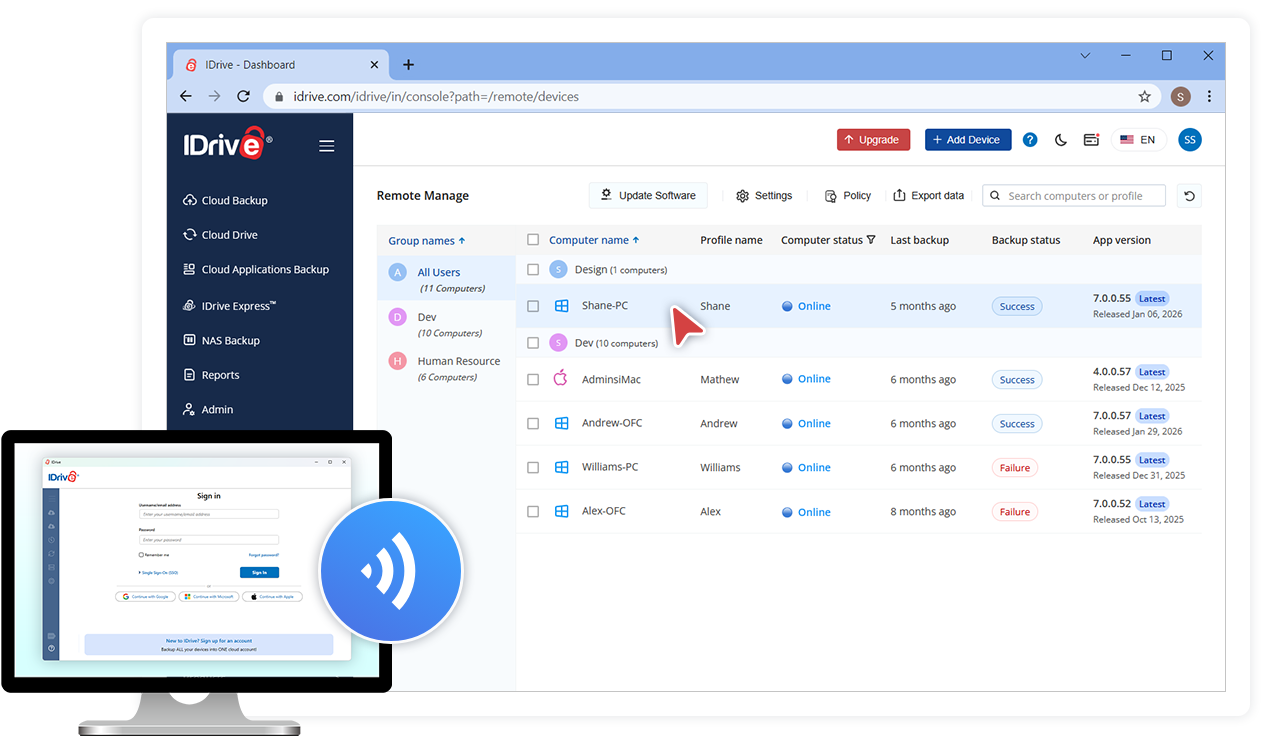
Task: Open the EN language dropdown
Action: [1138, 140]
